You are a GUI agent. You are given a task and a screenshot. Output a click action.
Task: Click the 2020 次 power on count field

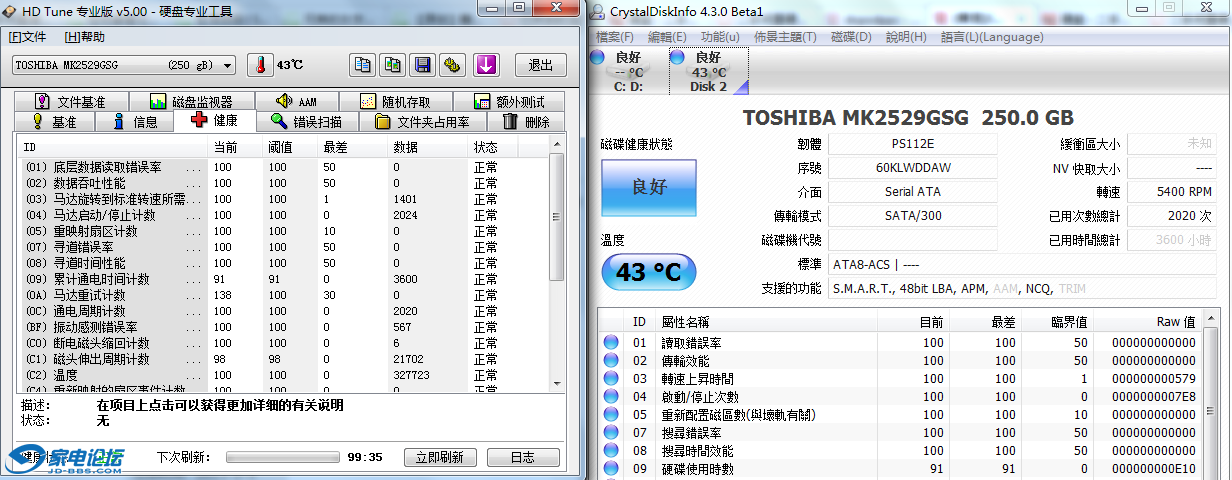pyautogui.click(x=1172, y=216)
